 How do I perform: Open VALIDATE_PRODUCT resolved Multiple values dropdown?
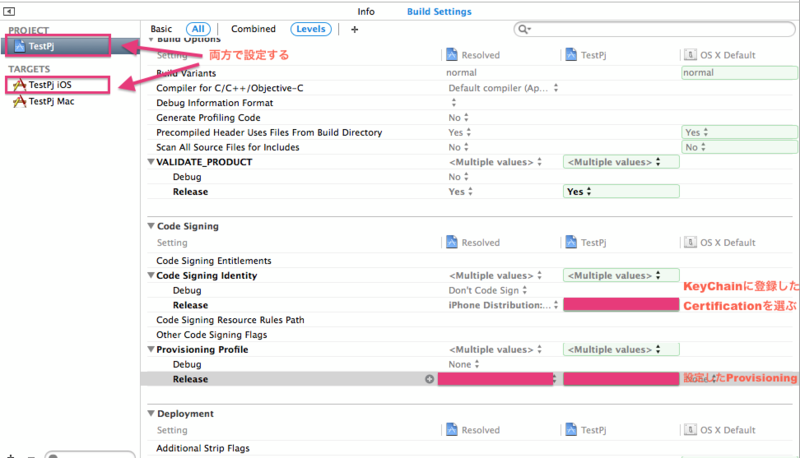coord(495,162)
